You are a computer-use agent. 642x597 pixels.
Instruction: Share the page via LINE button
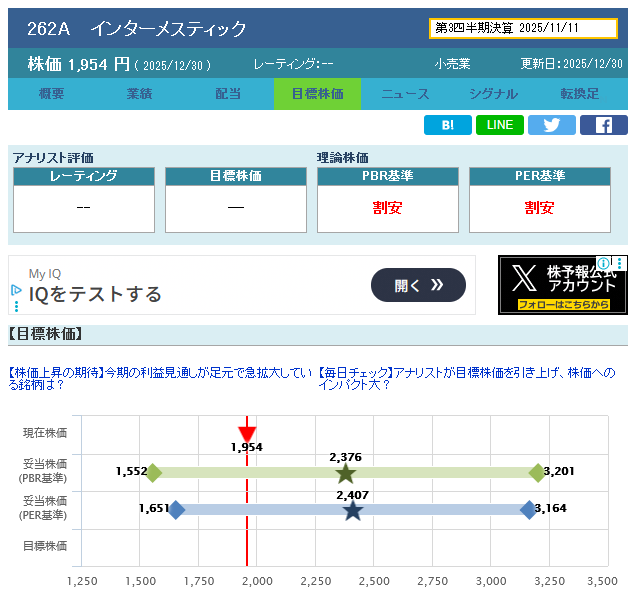click(499, 125)
